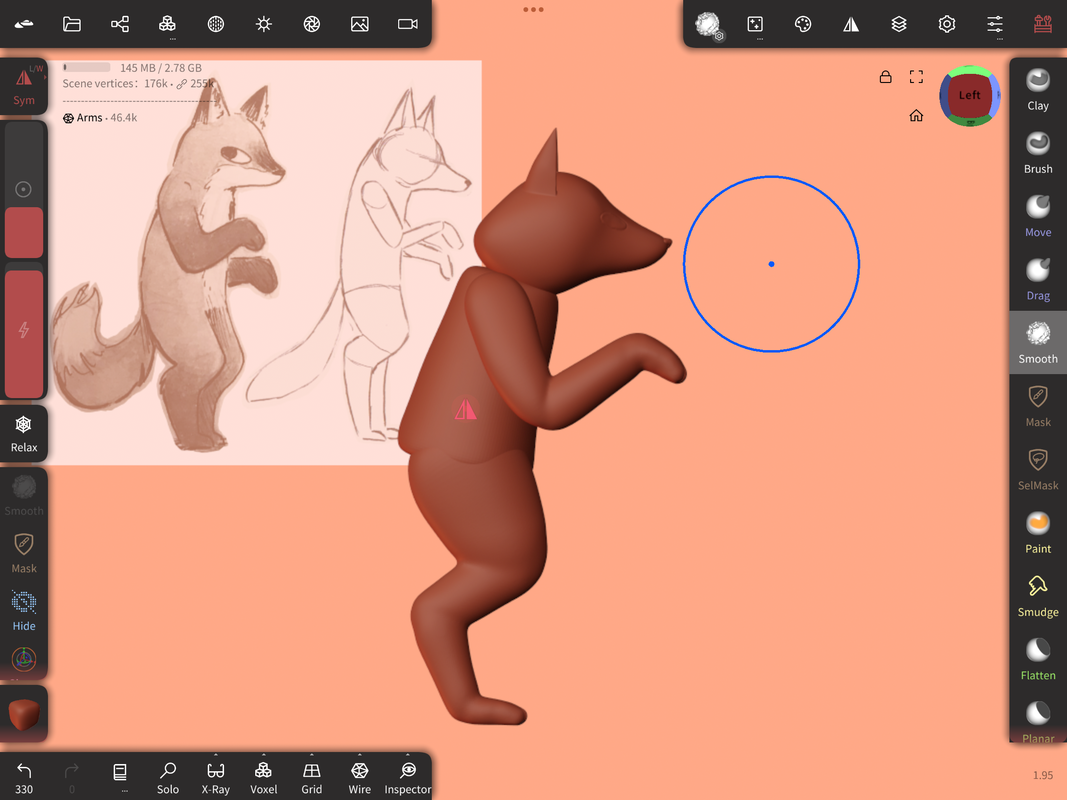Open the Inspector panel
The width and height of the screenshot is (1067, 800).
pyautogui.click(x=408, y=777)
